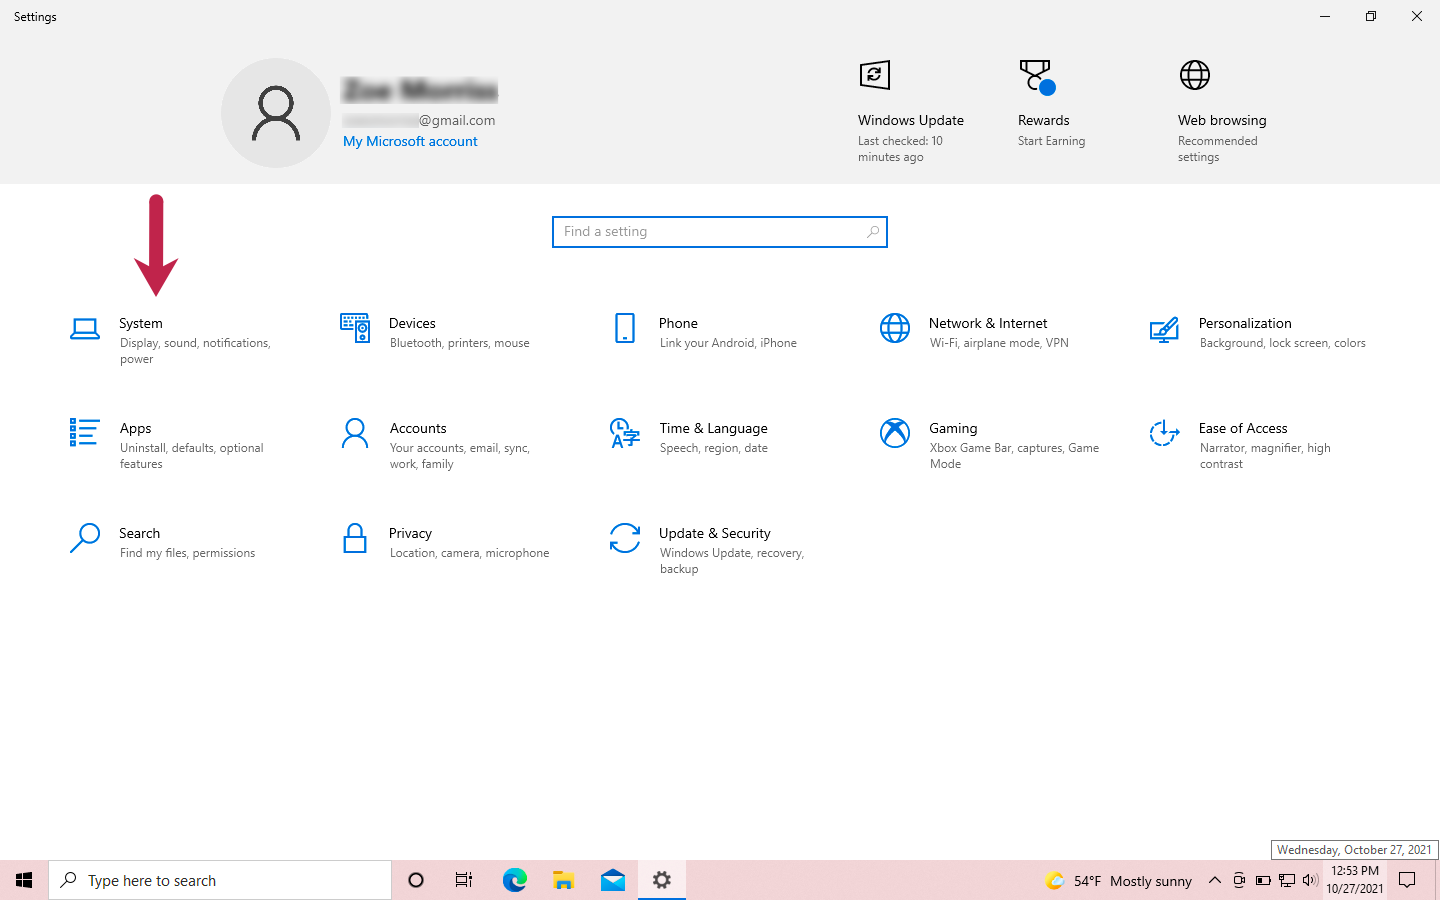Image resolution: width=1440 pixels, height=900 pixels.
Task: Click the Windows Update label
Action: pyautogui.click(x=910, y=120)
